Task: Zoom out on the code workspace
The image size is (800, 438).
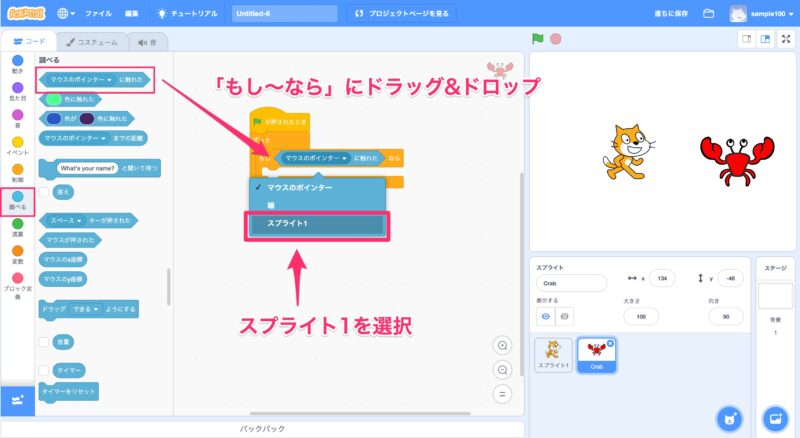Action: coord(503,369)
